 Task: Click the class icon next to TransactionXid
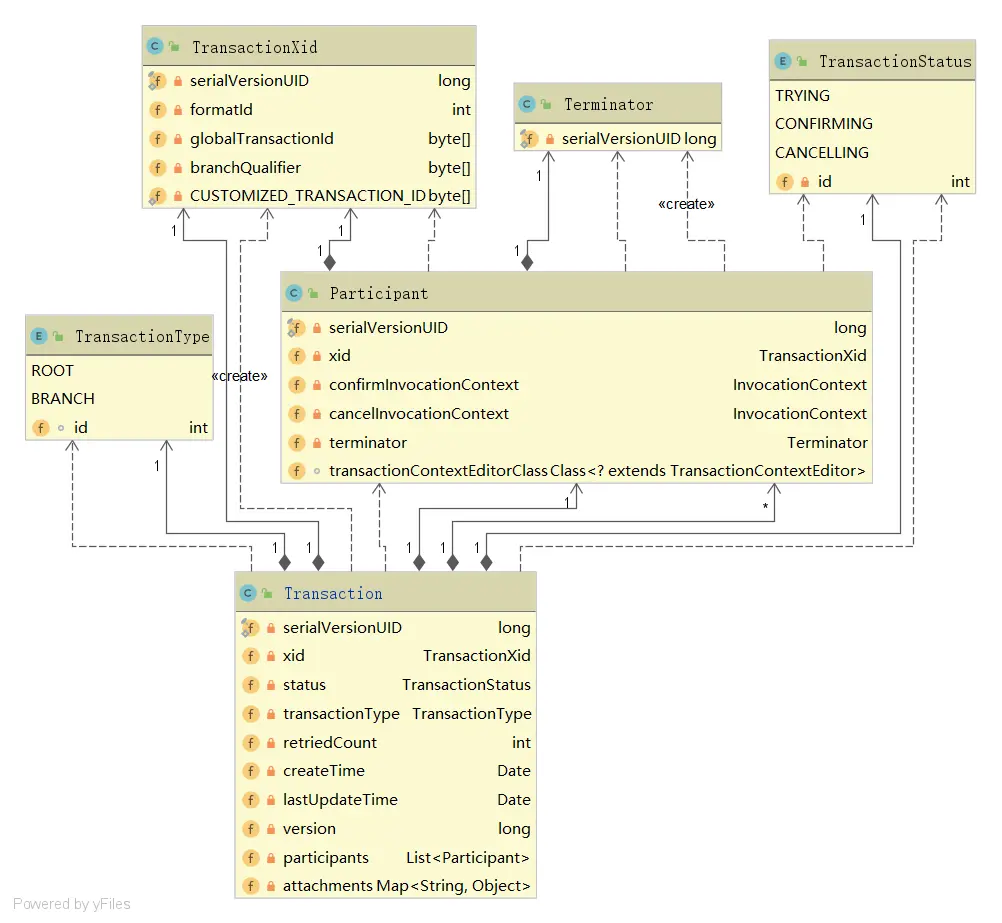[155, 47]
